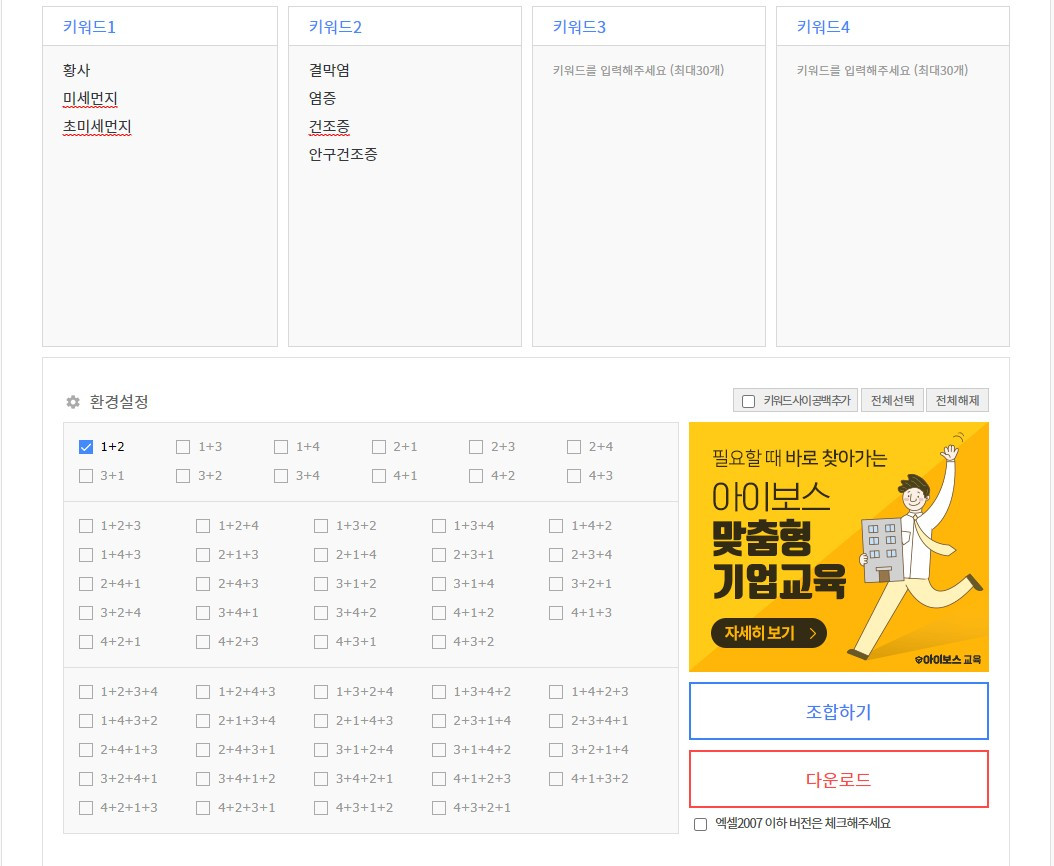Click the keyword 초미세먼지
The height and width of the screenshot is (866, 1054).
(97, 127)
